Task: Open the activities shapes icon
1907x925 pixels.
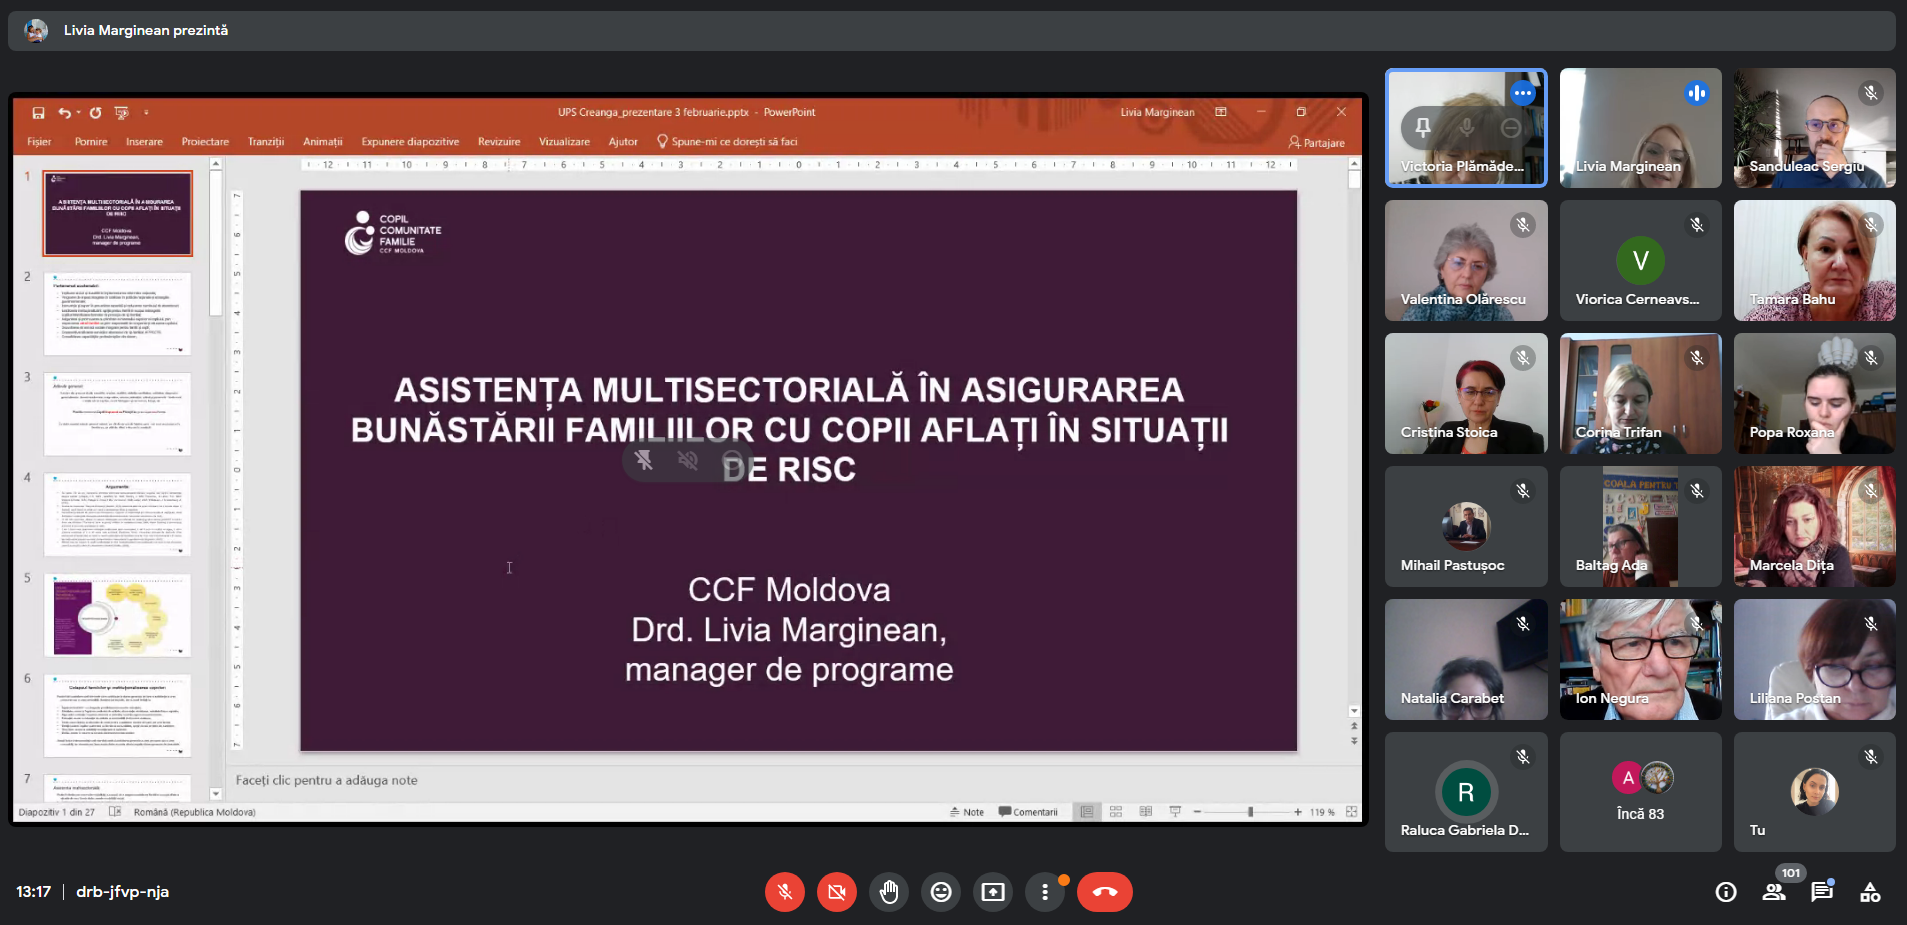Action: click(x=1870, y=892)
